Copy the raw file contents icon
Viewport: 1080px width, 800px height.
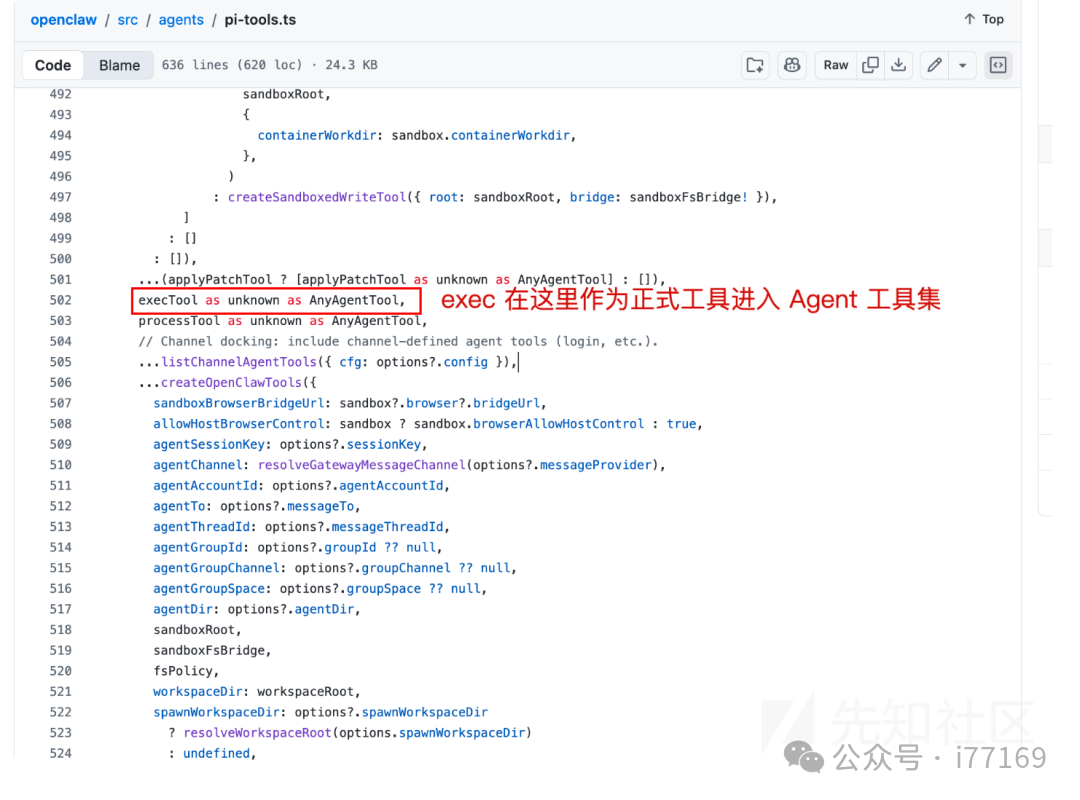click(x=870, y=64)
